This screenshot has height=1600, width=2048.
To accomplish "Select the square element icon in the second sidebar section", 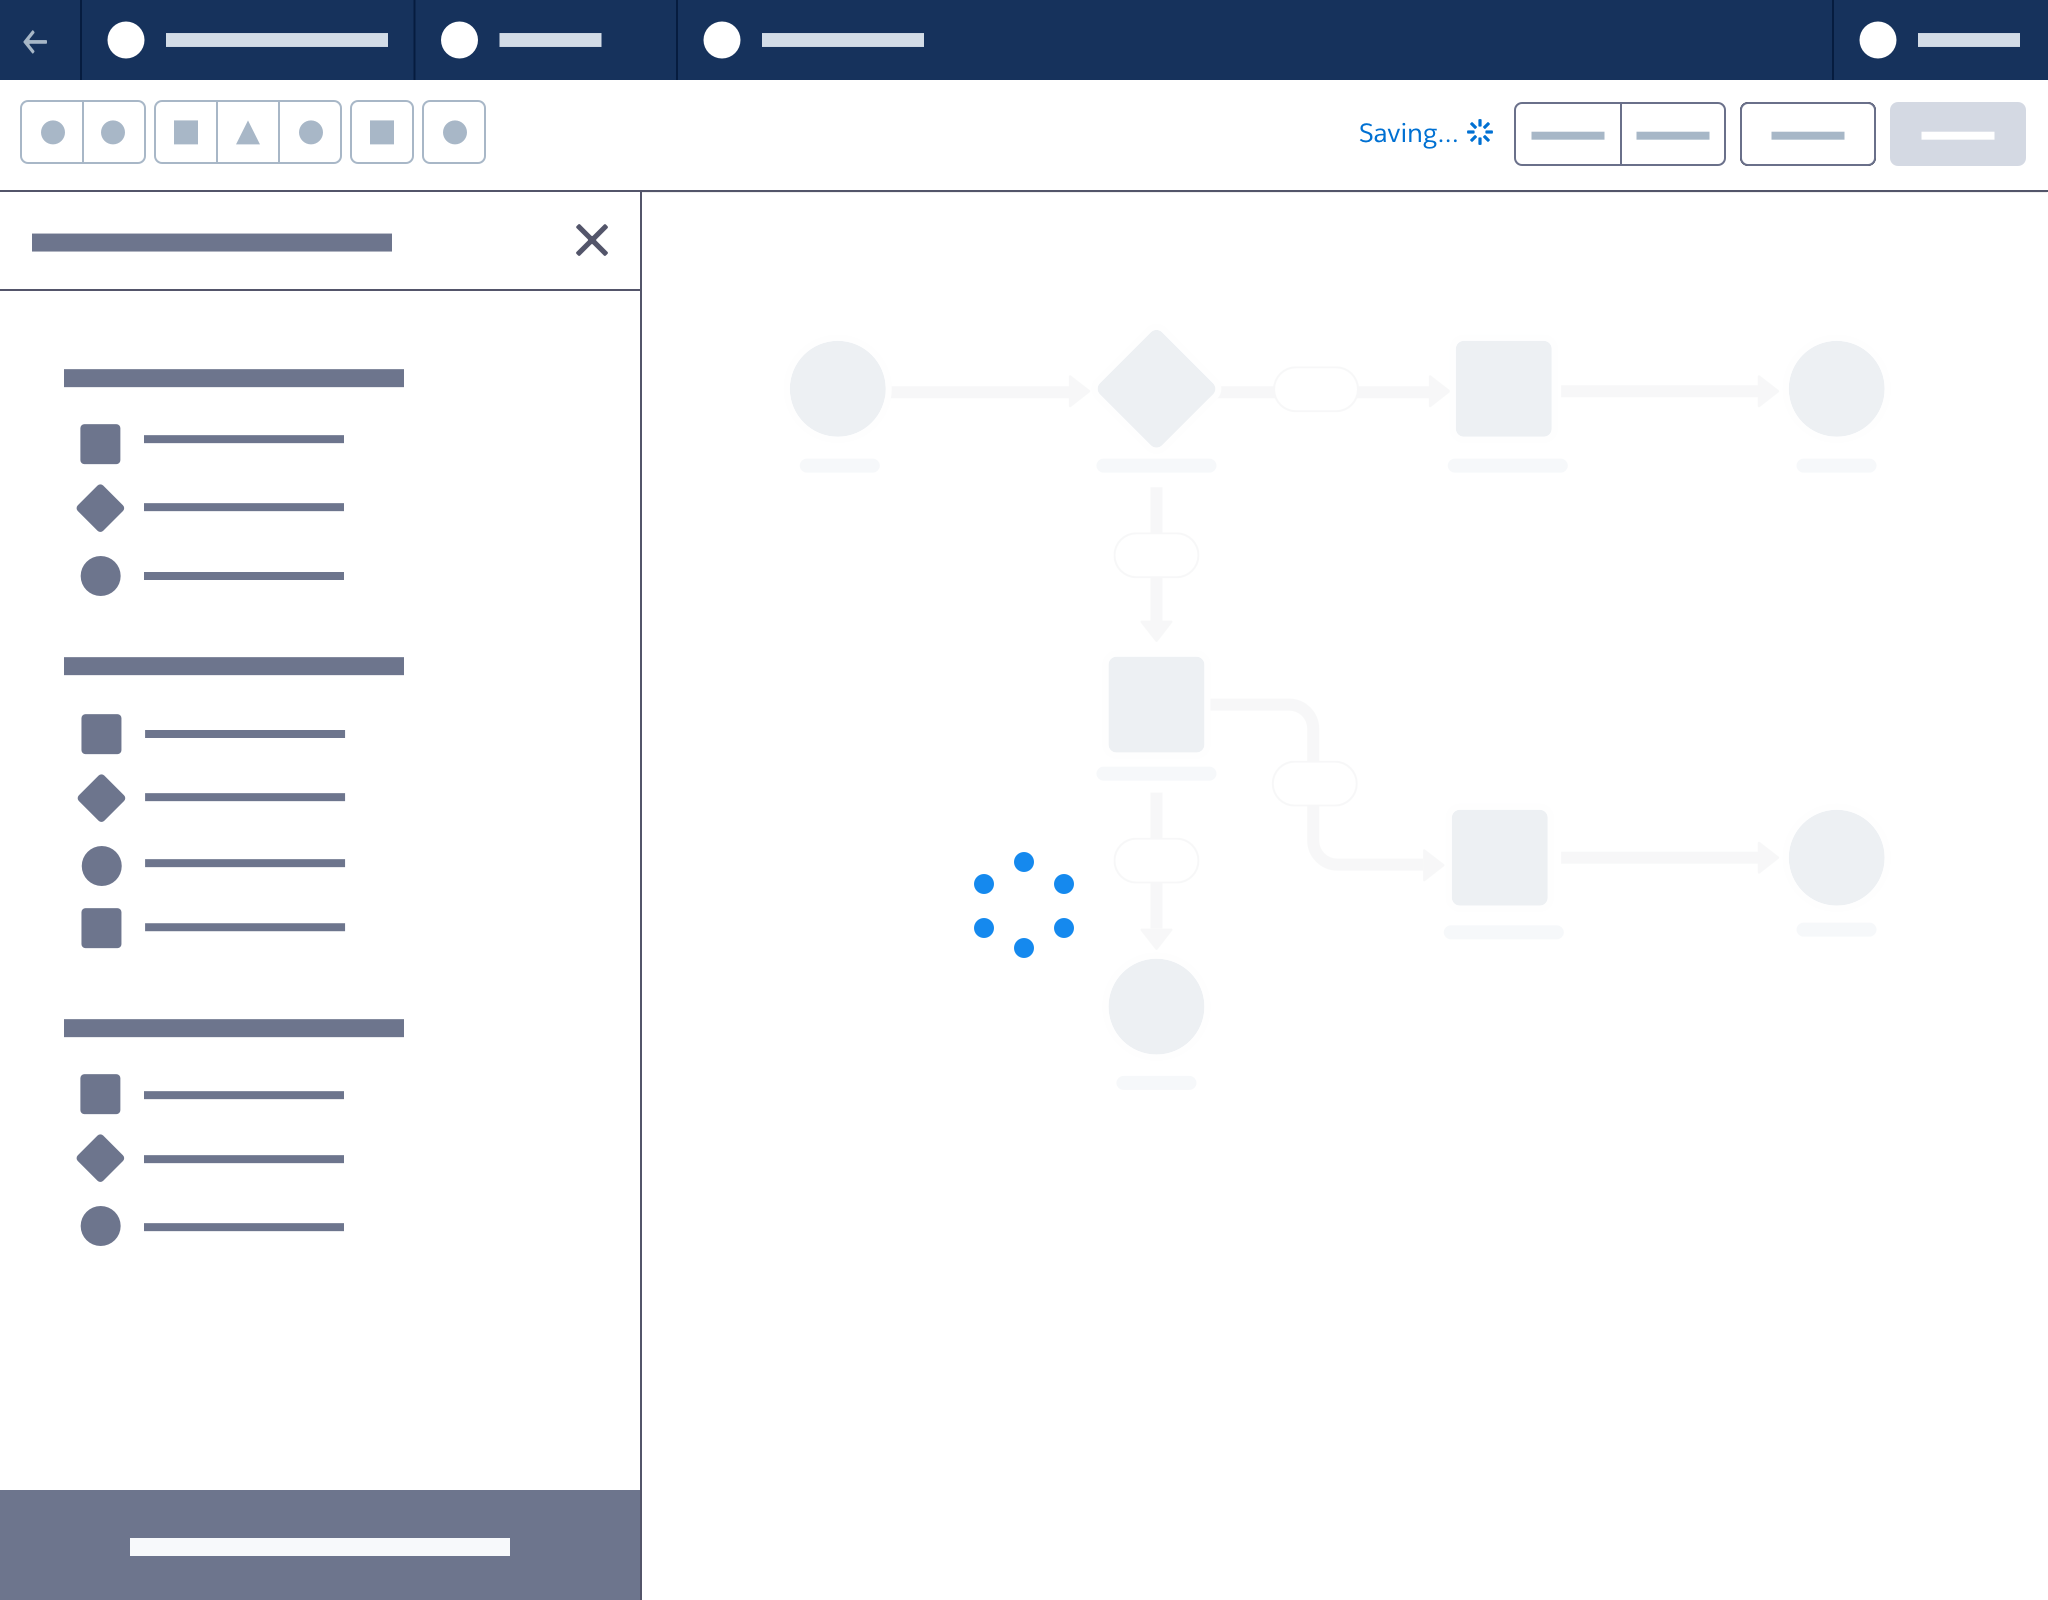I will pos(100,734).
